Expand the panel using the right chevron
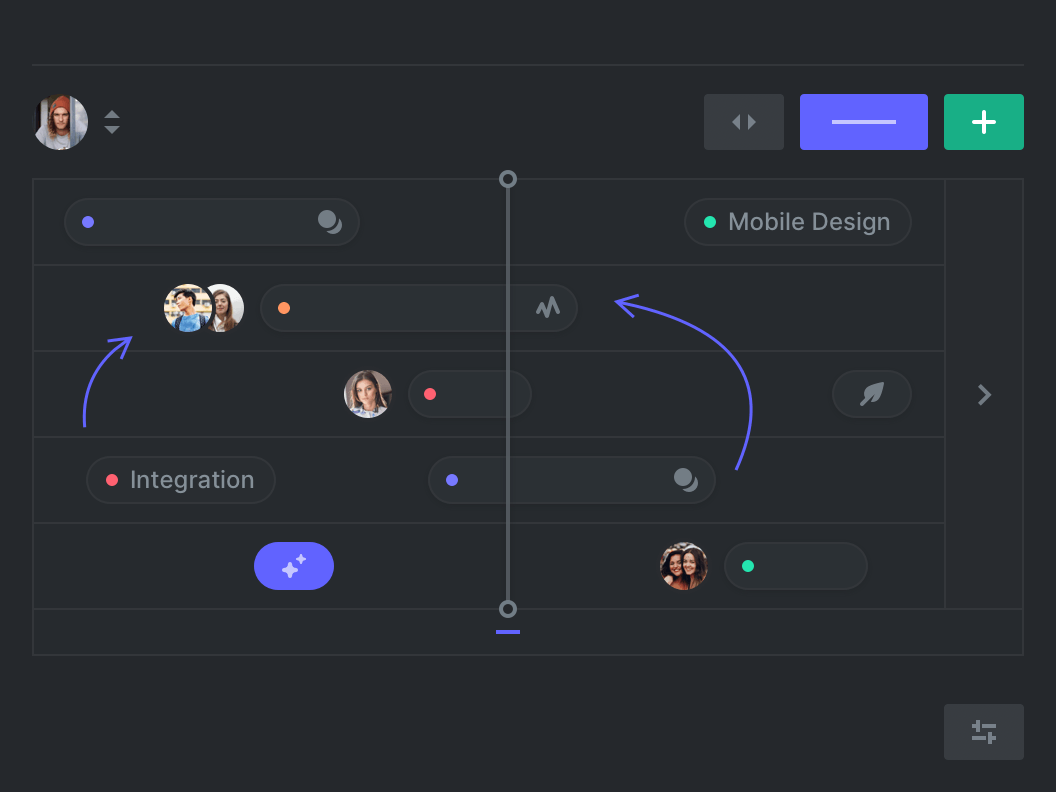 [983, 394]
